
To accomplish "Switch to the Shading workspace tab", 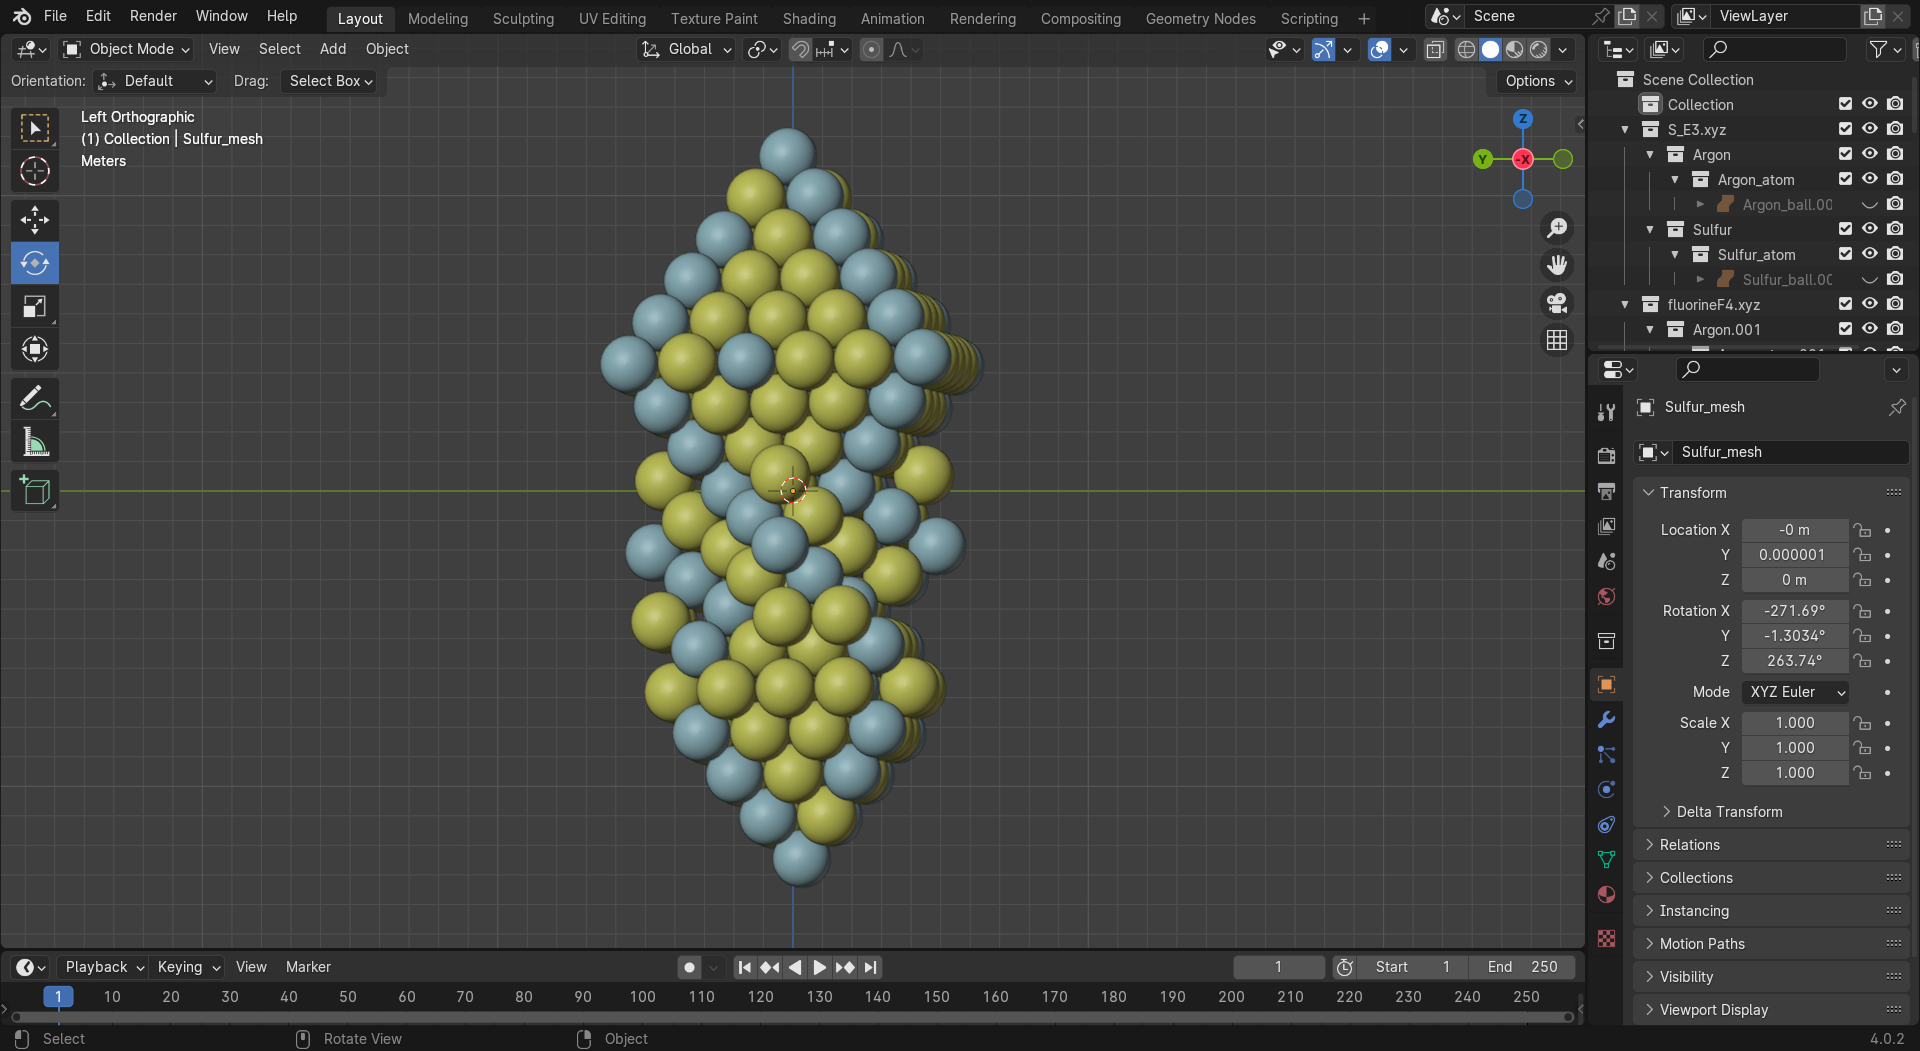I will point(808,18).
